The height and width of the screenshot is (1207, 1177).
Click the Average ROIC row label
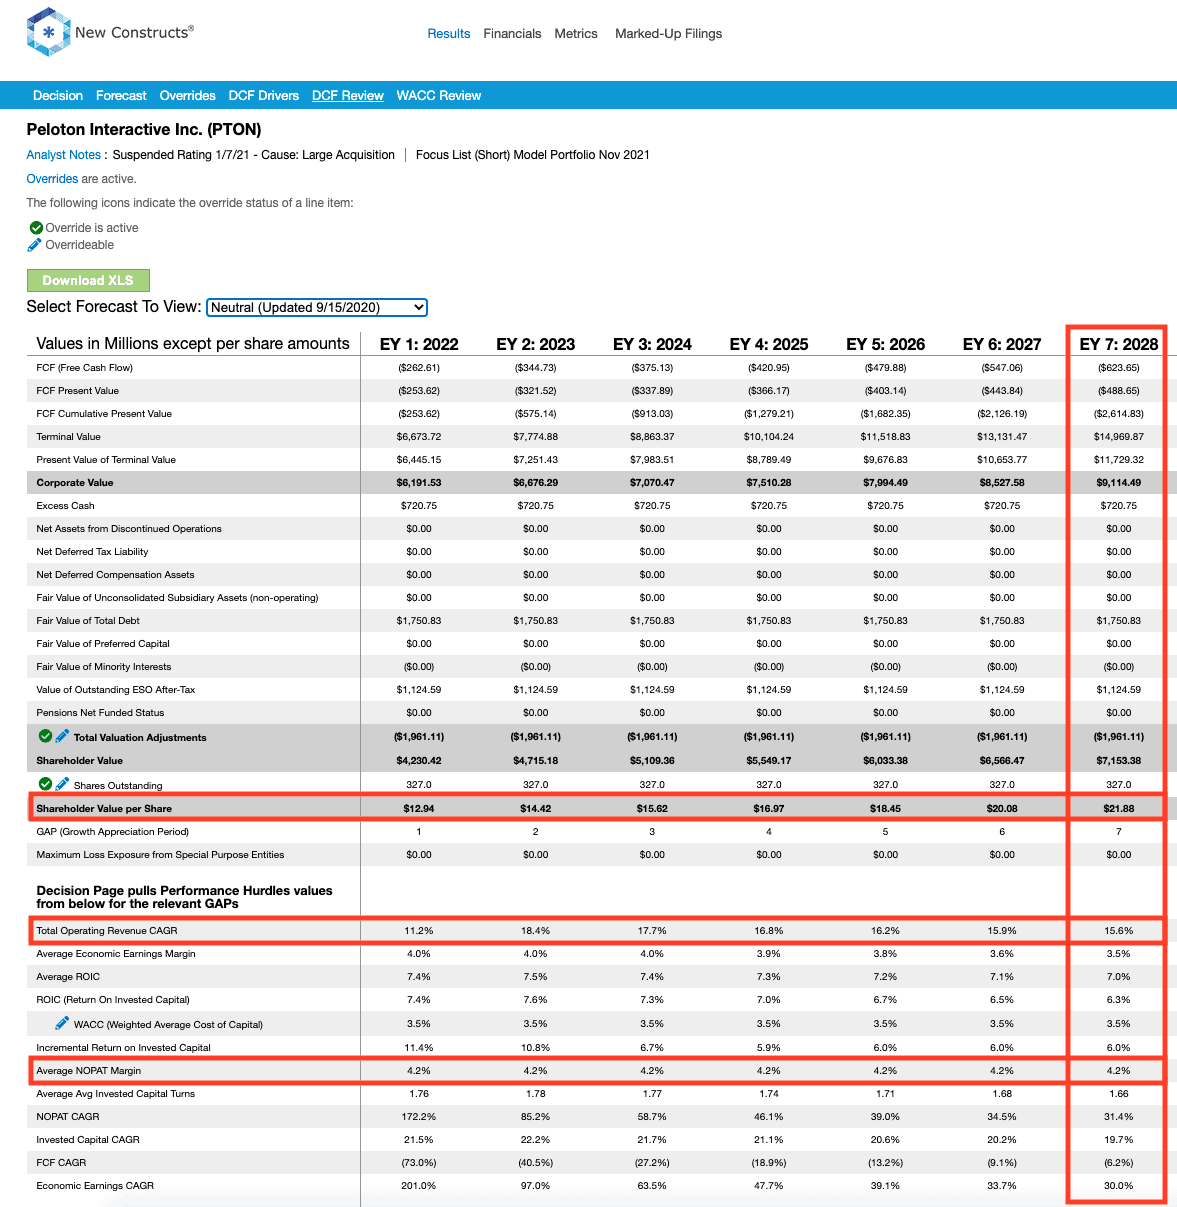(68, 977)
